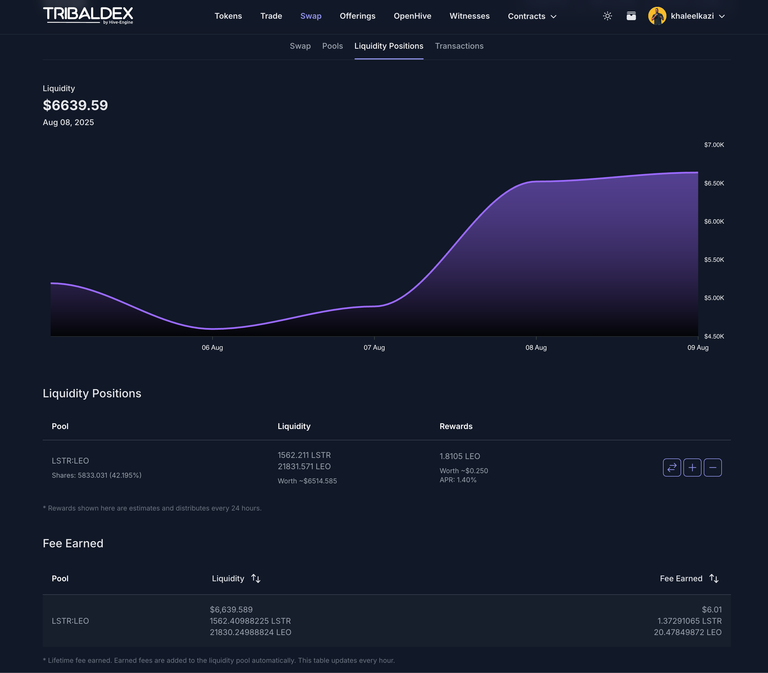The image size is (768, 673).
Task: Click the Shares: 5833.031 (42.195%) text
Action: 96,475
